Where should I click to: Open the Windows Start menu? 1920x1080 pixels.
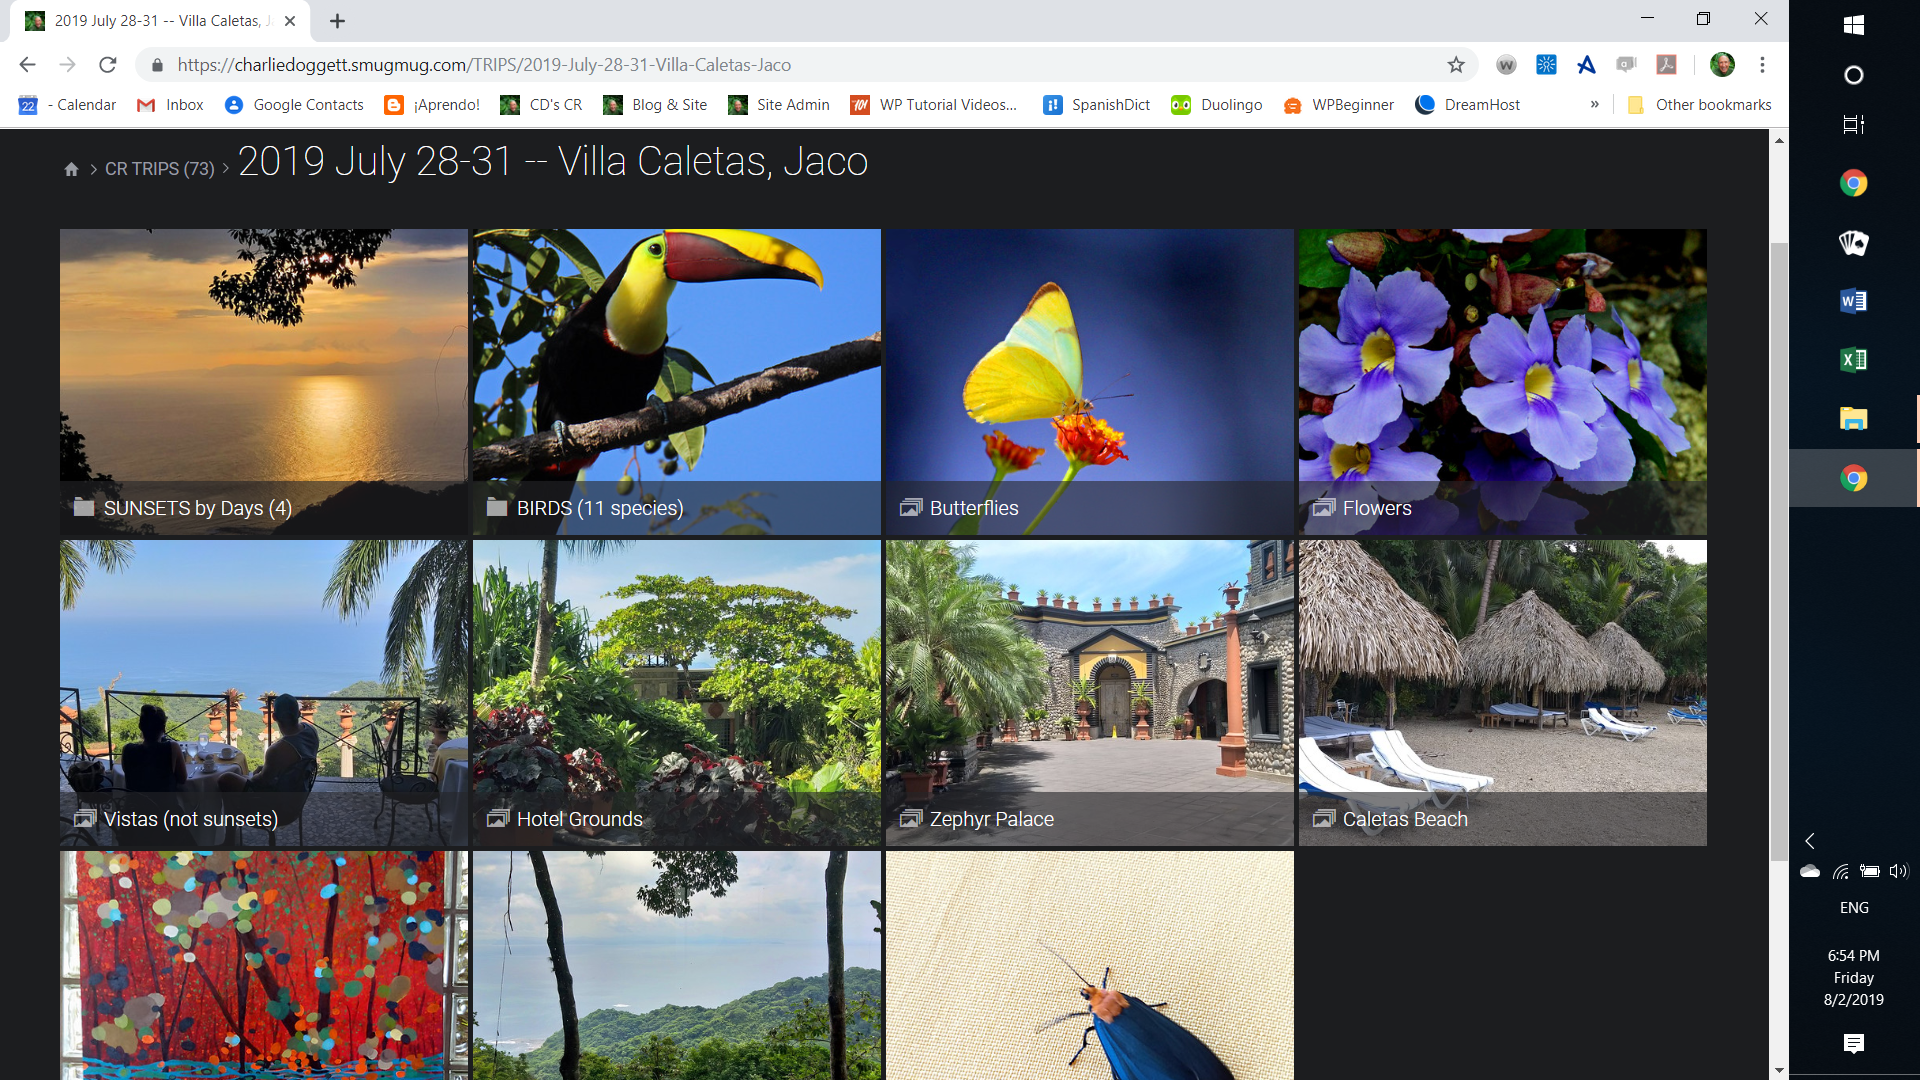pos(1853,25)
